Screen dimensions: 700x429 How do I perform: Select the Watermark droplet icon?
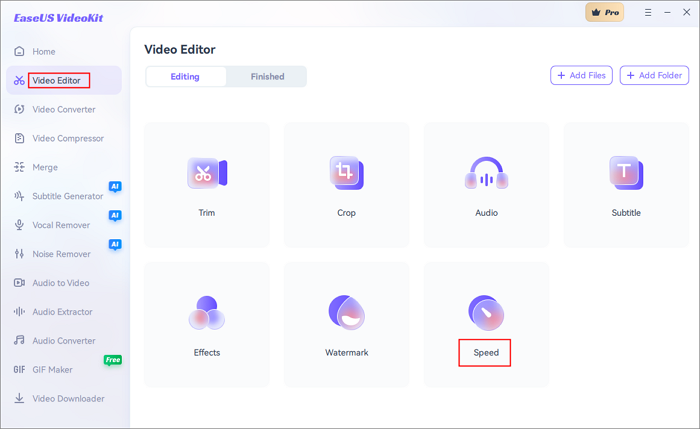(346, 313)
